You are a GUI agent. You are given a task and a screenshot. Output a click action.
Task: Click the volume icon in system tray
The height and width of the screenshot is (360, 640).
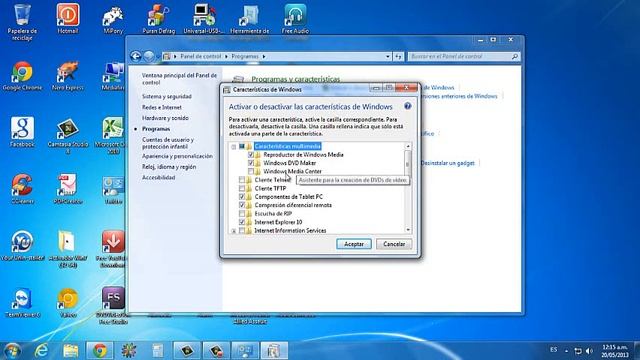click(589, 351)
